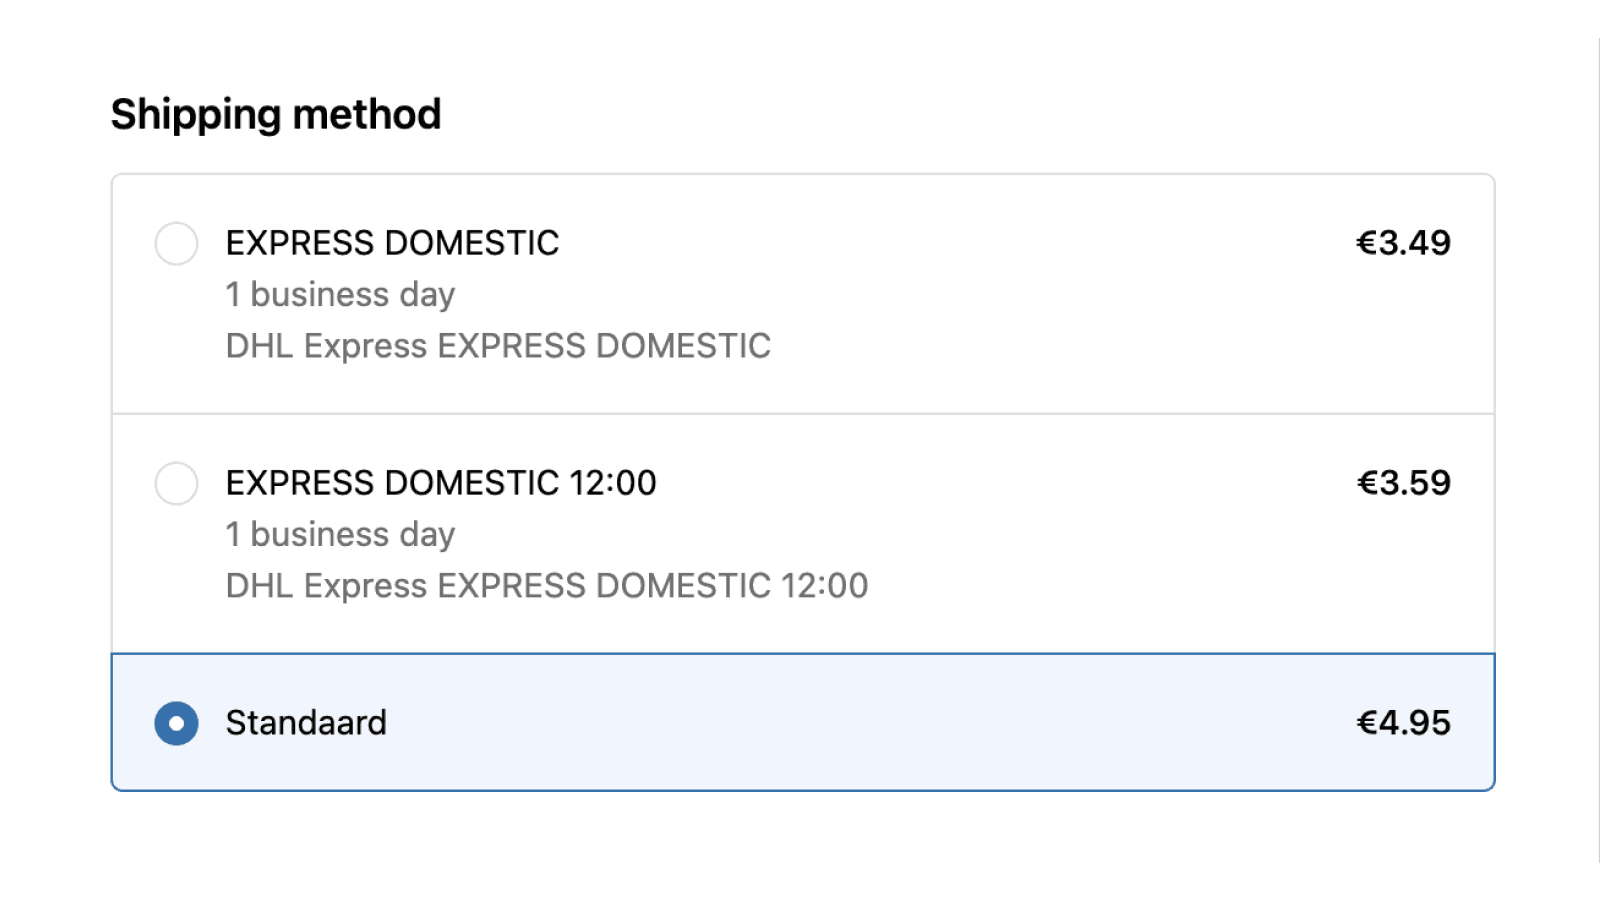Viewport: 1600px width, 900px height.
Task: Click the "EXPRESS DOMESTIC 12:00" option title
Action: (440, 483)
